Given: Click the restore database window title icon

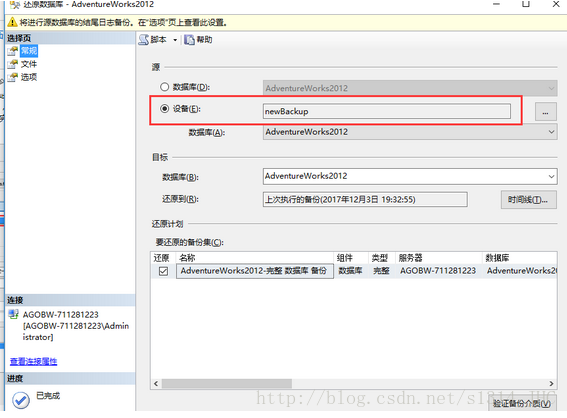Looking at the screenshot, I should tap(15, 5).
